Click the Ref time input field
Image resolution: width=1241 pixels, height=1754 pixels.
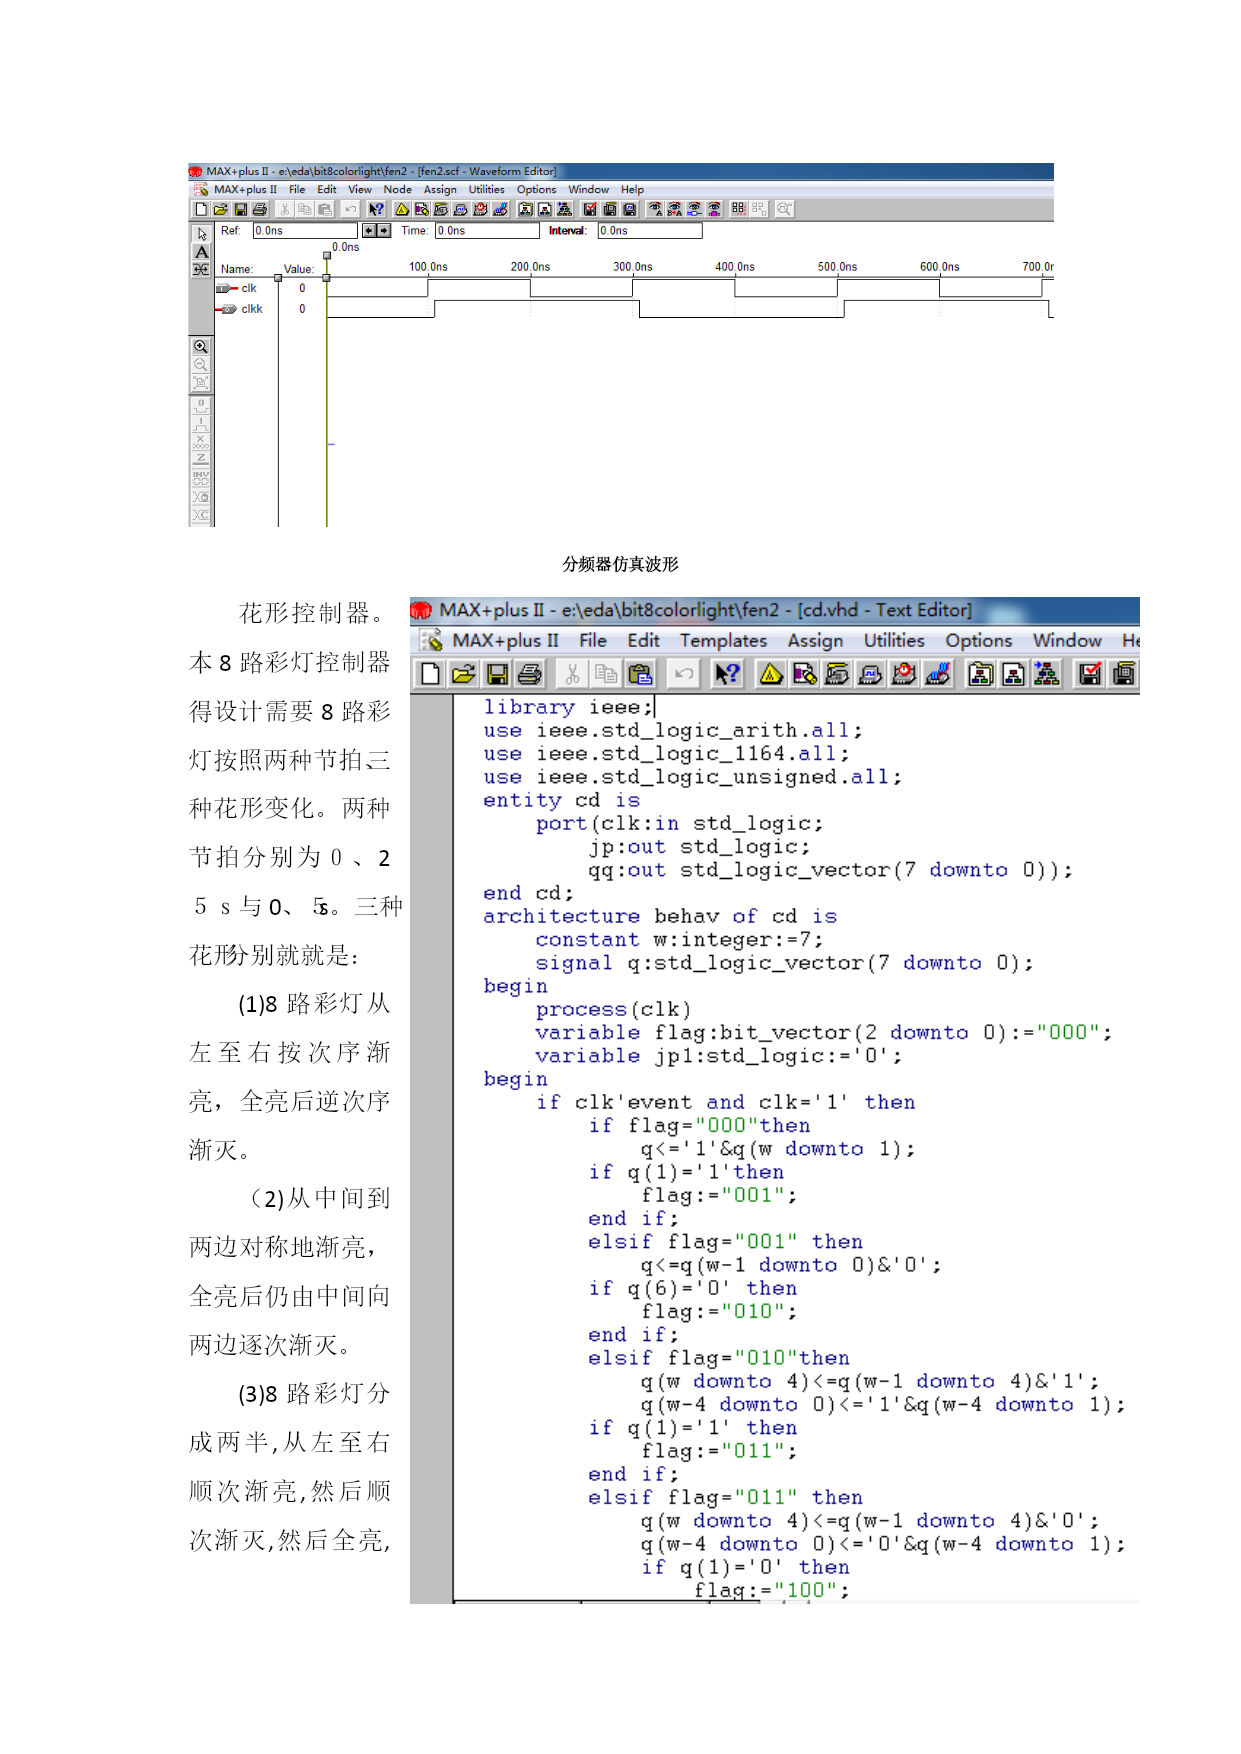click(x=305, y=231)
